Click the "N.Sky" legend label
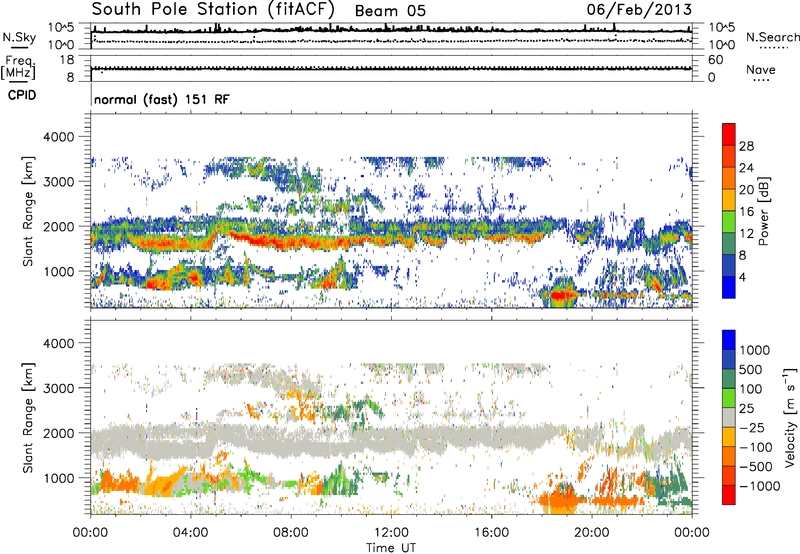 [19, 37]
